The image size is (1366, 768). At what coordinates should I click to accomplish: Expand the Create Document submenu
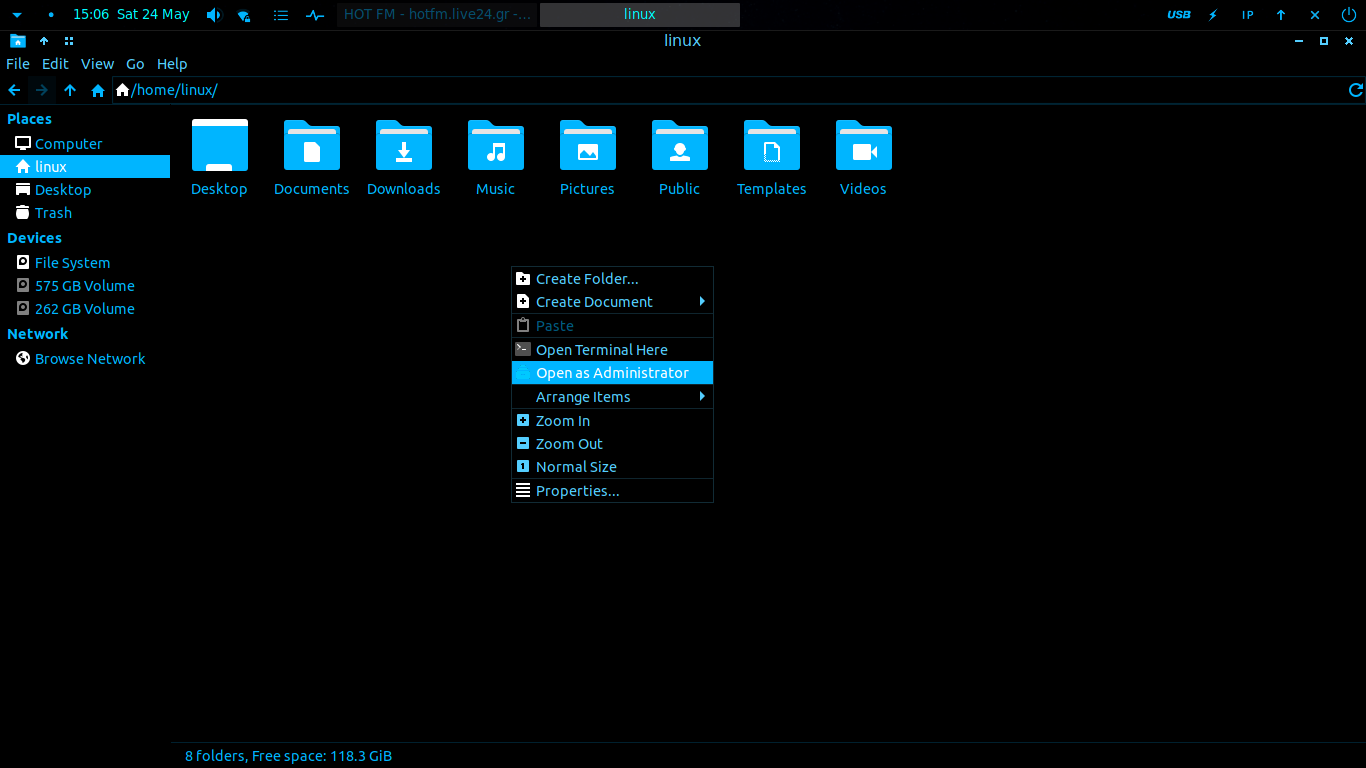point(593,301)
